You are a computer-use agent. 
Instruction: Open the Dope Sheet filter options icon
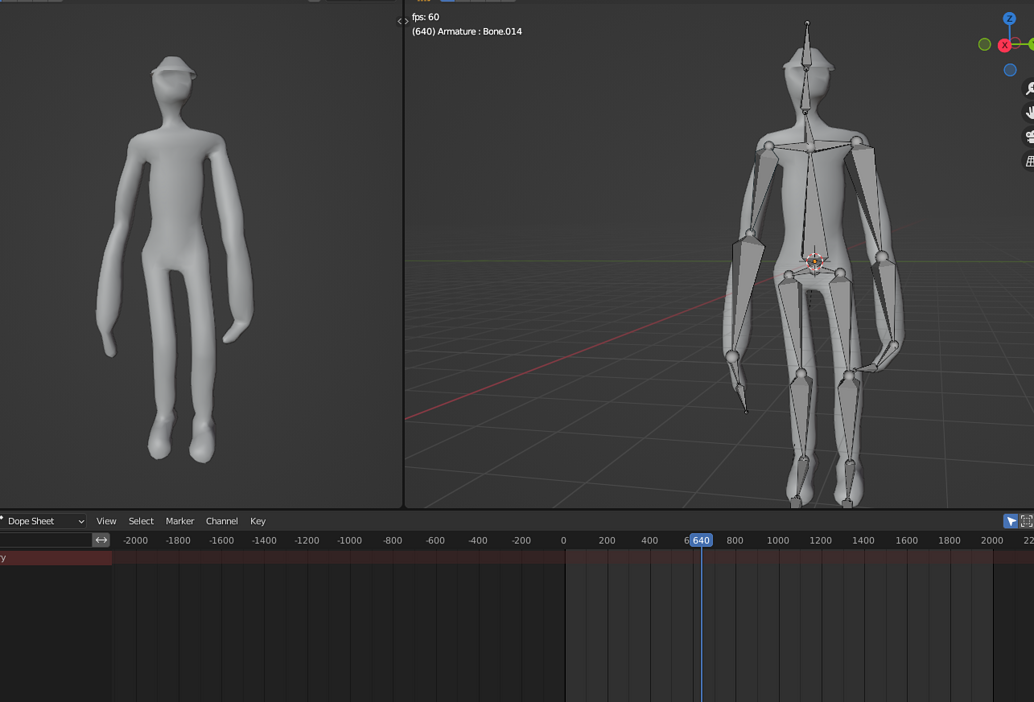[x=1026, y=521]
